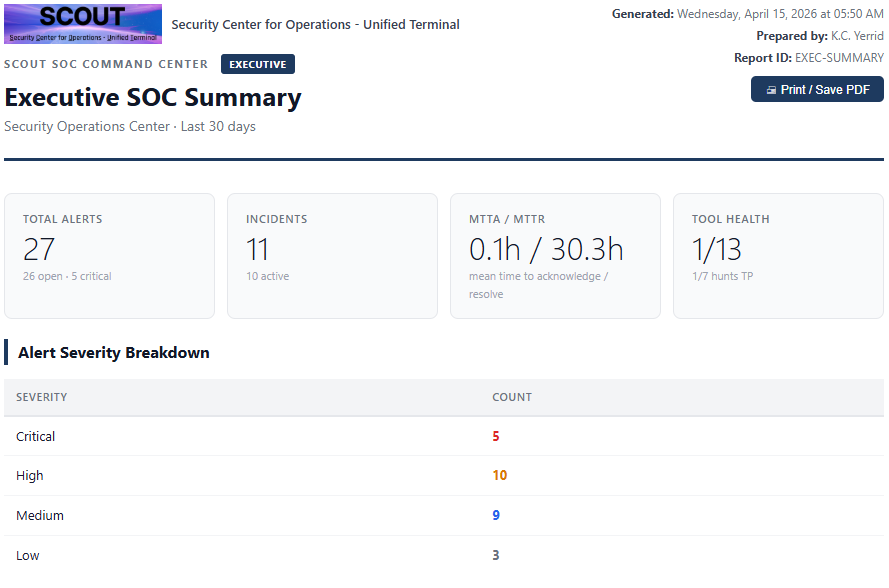The image size is (889, 588).
Task: Click the Print / Save PDF button
Action: pyautogui.click(x=817, y=90)
